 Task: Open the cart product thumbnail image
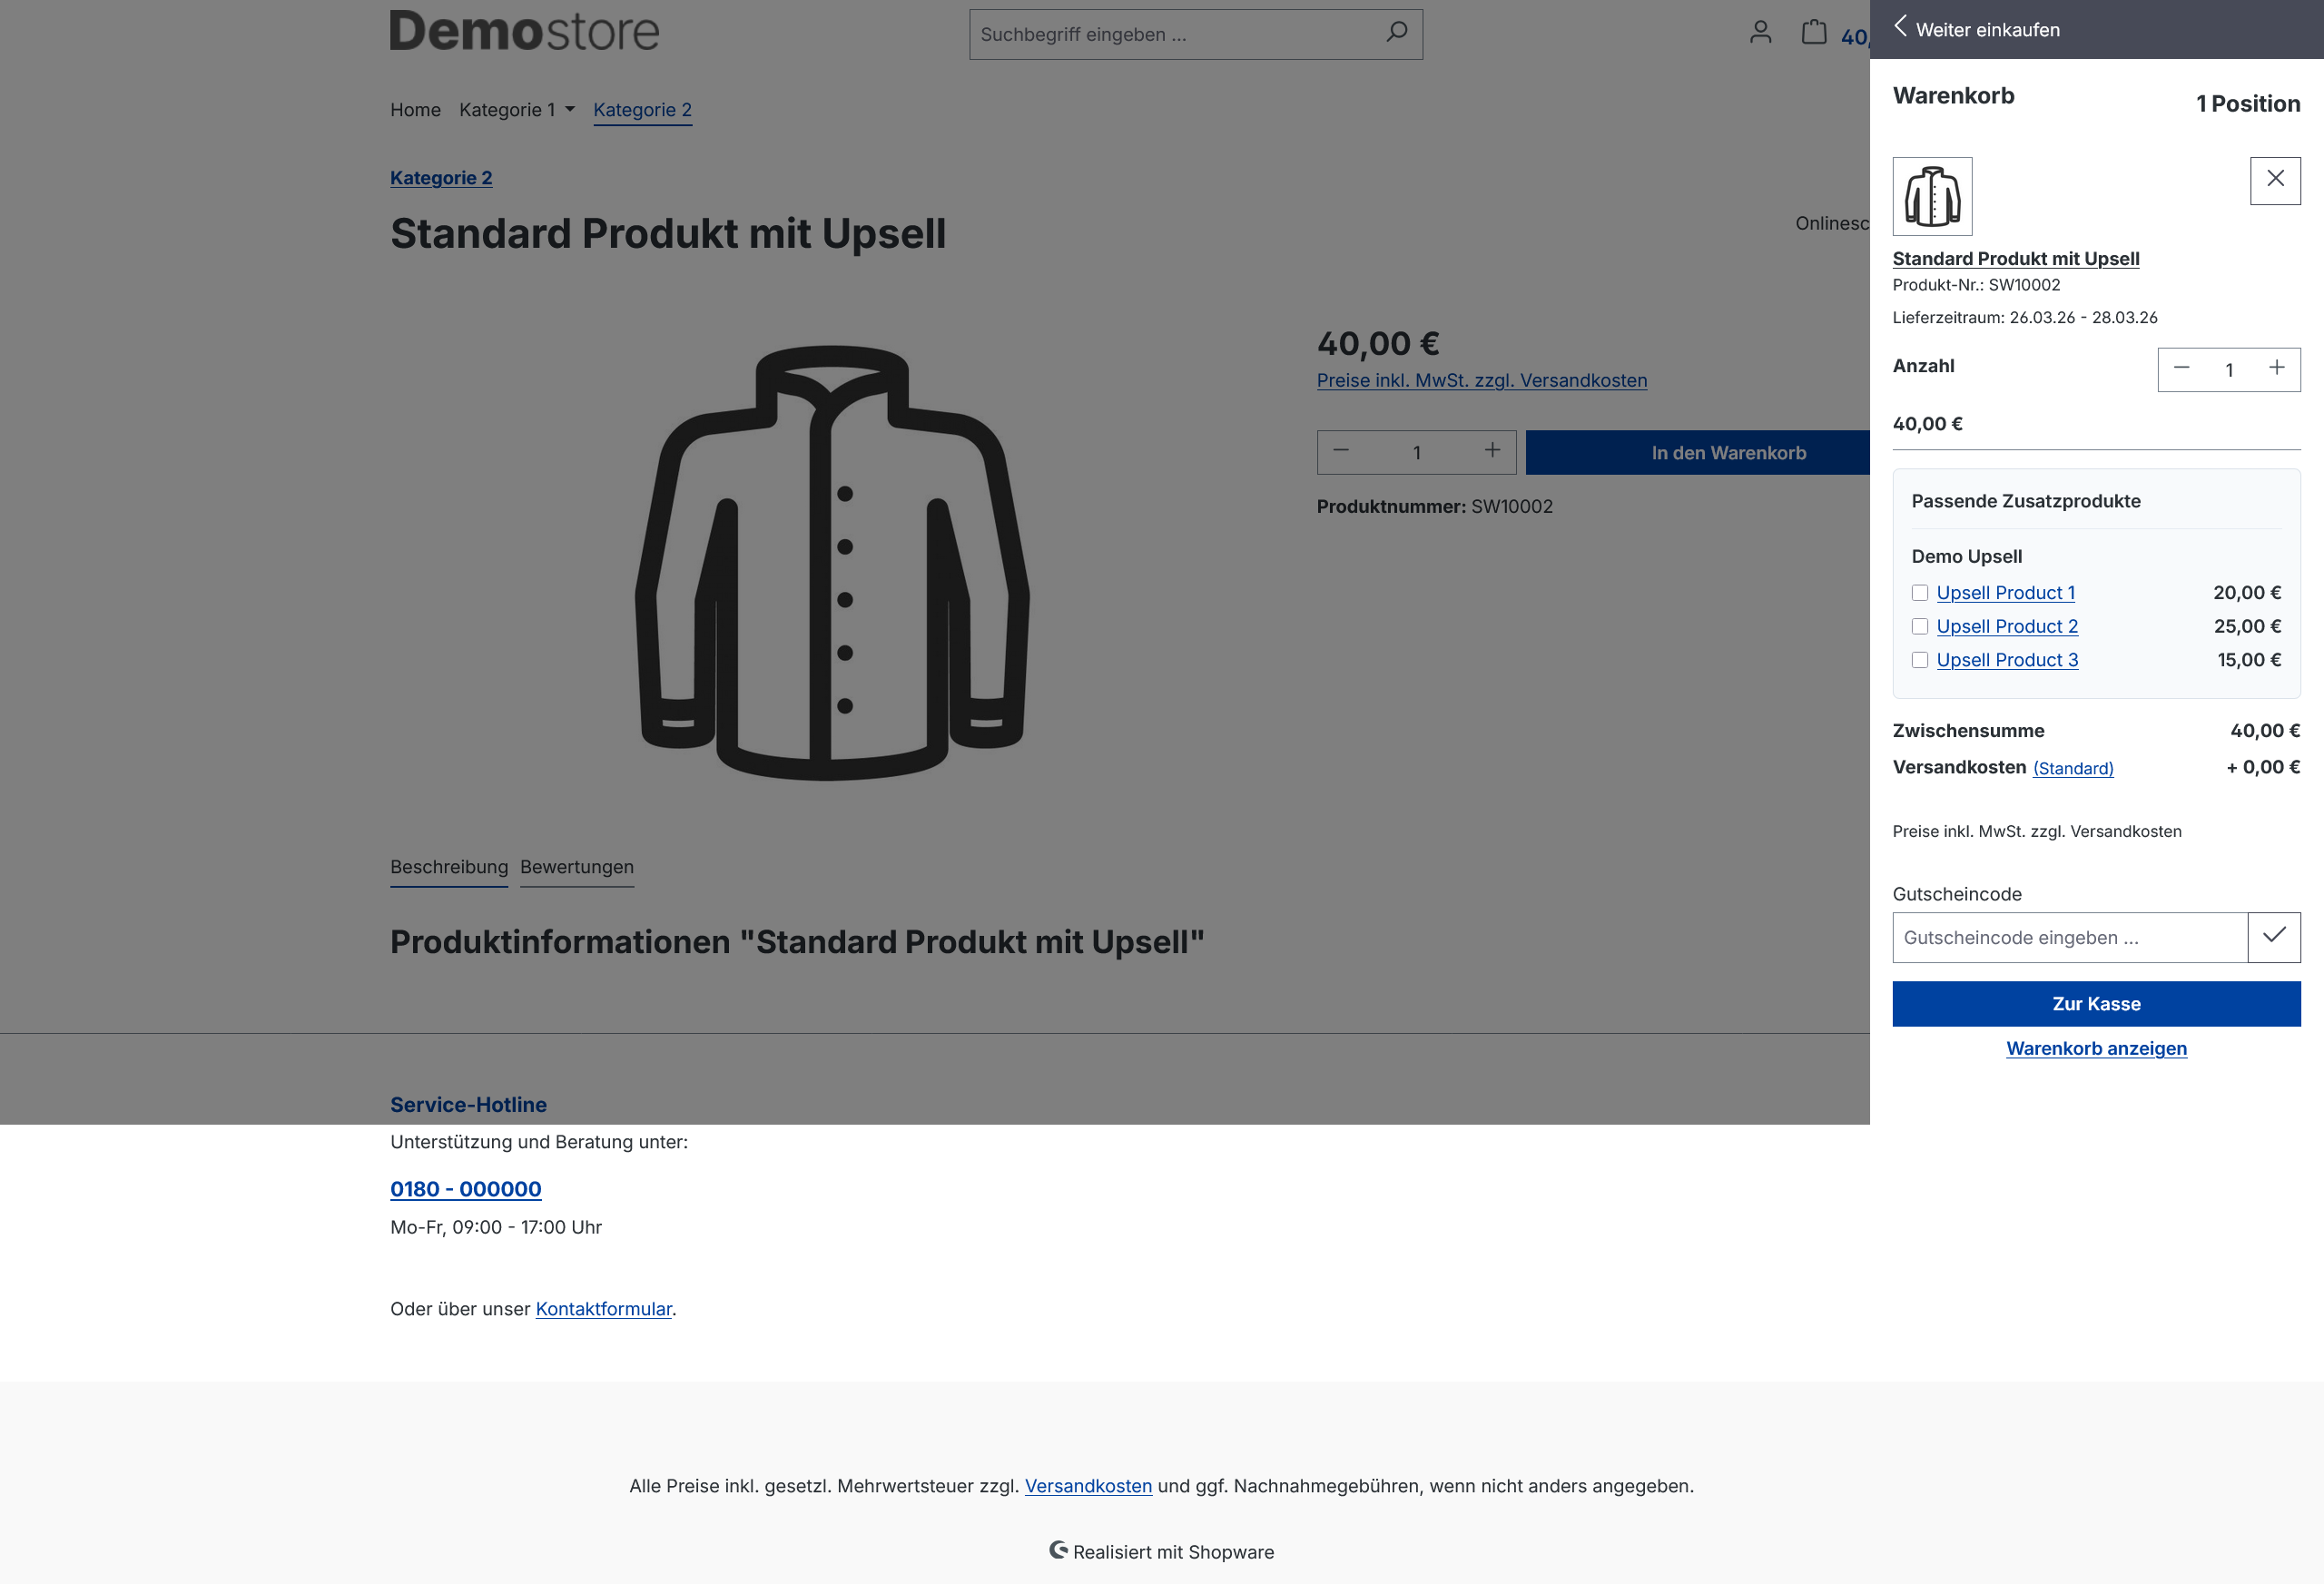point(1932,196)
